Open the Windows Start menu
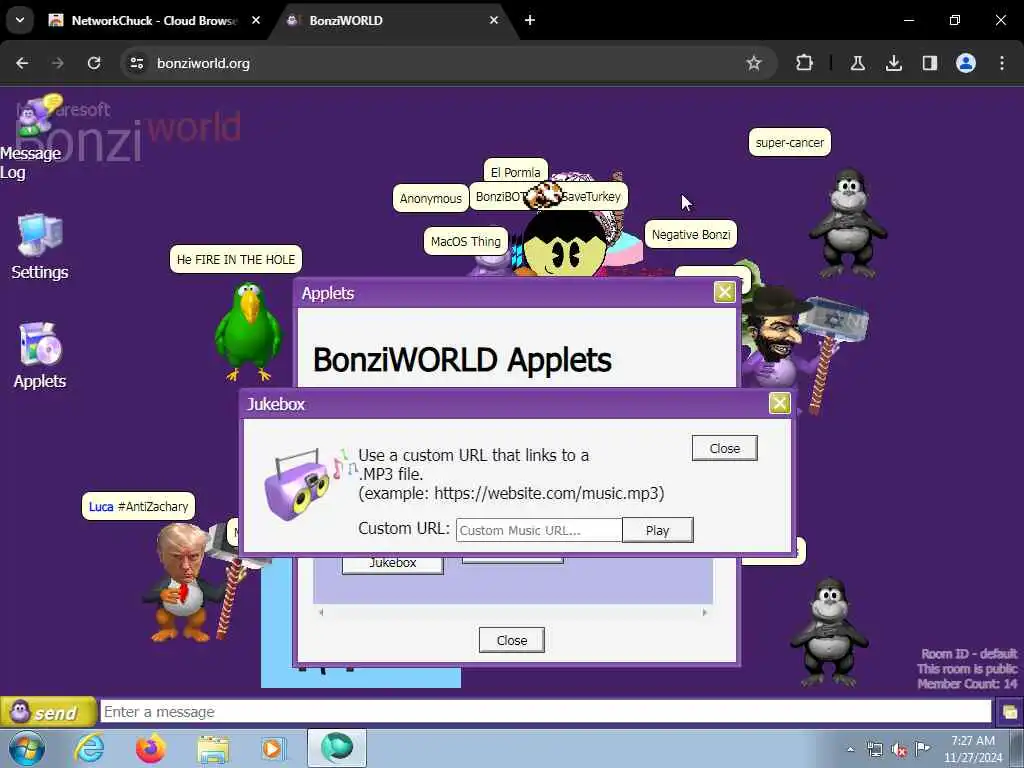This screenshot has height=768, width=1024. (26, 748)
